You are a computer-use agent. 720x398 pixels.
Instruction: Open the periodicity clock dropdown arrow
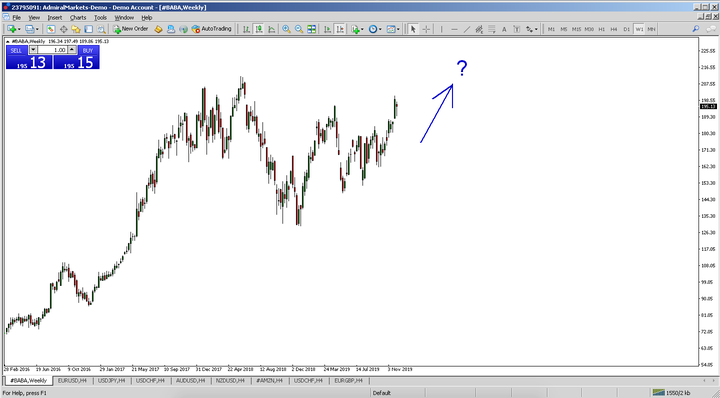380,29
